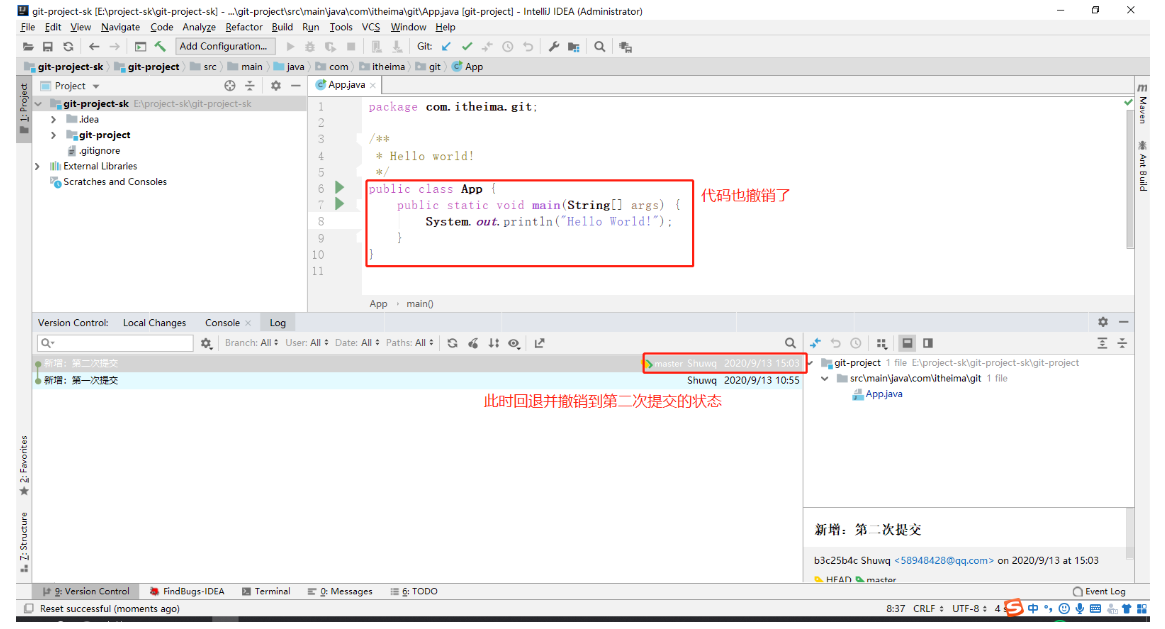The height and width of the screenshot is (629, 1165).
Task: Click the Refresh icon in the Log toolbar
Action: 452,343
